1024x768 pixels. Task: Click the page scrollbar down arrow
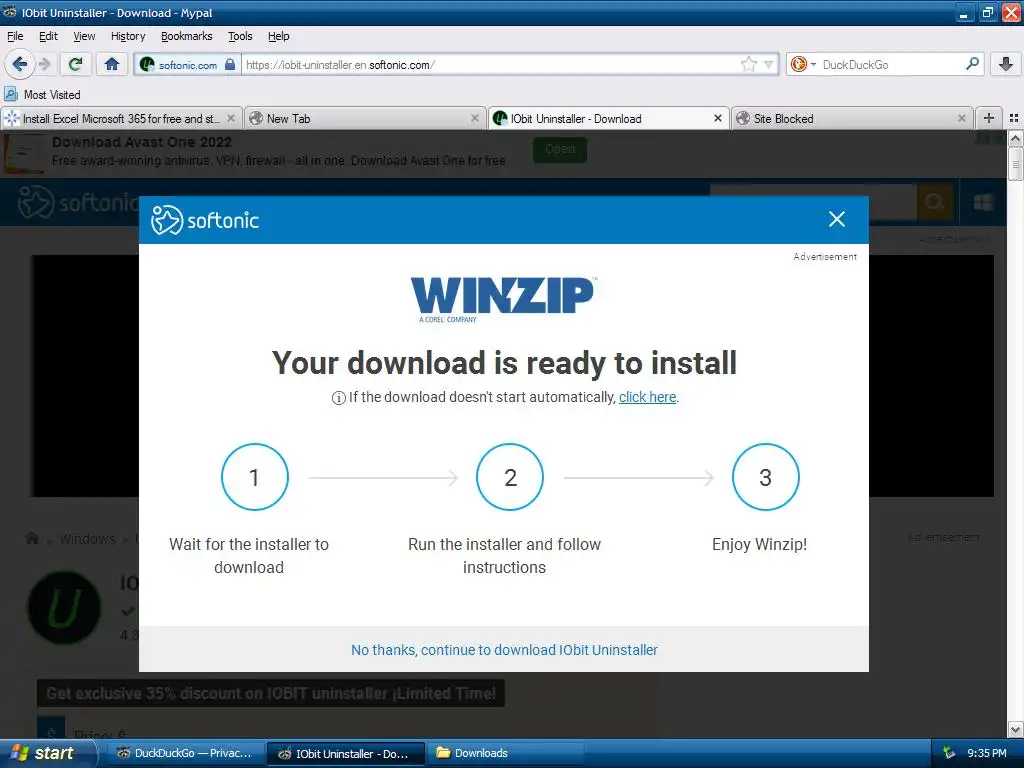1016,729
